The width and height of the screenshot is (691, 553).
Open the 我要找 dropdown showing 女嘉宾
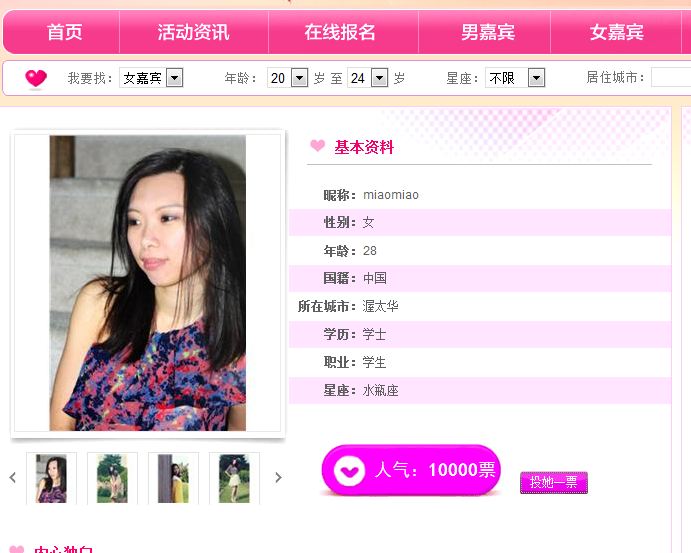151,78
